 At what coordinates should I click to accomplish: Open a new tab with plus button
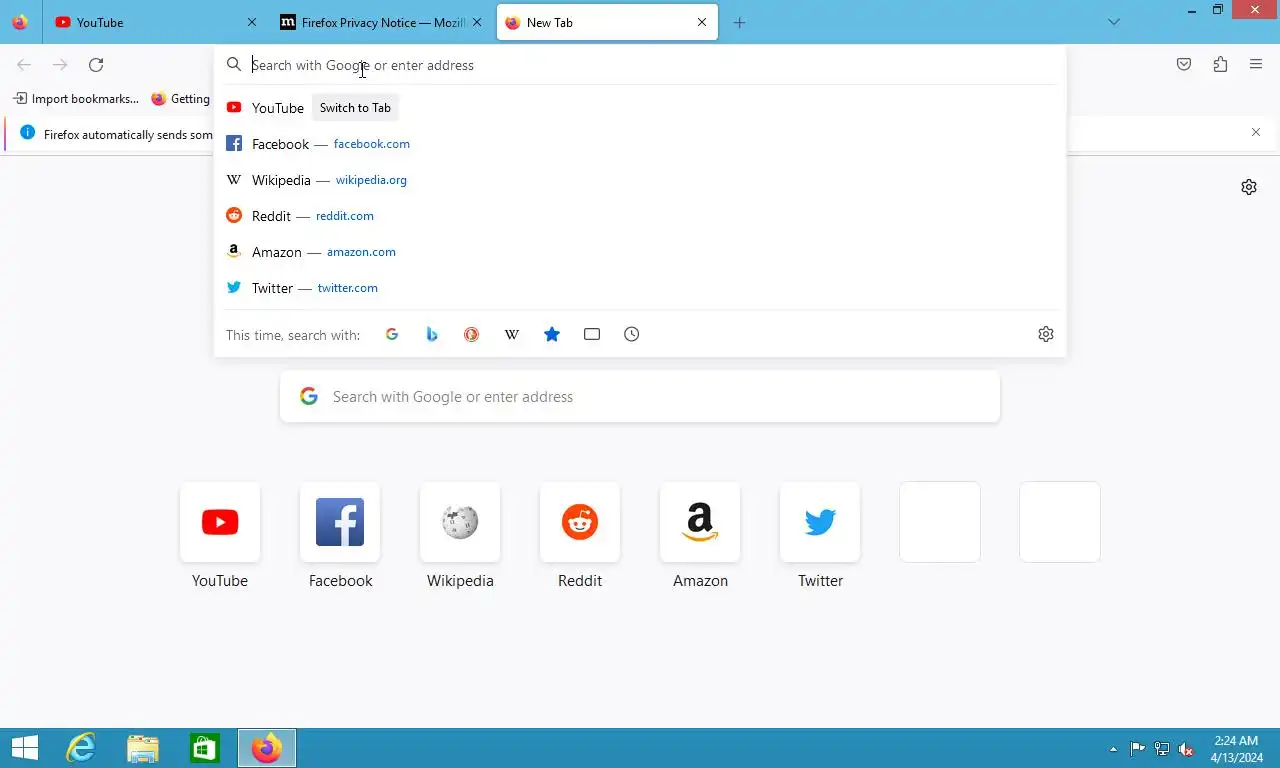tap(739, 22)
